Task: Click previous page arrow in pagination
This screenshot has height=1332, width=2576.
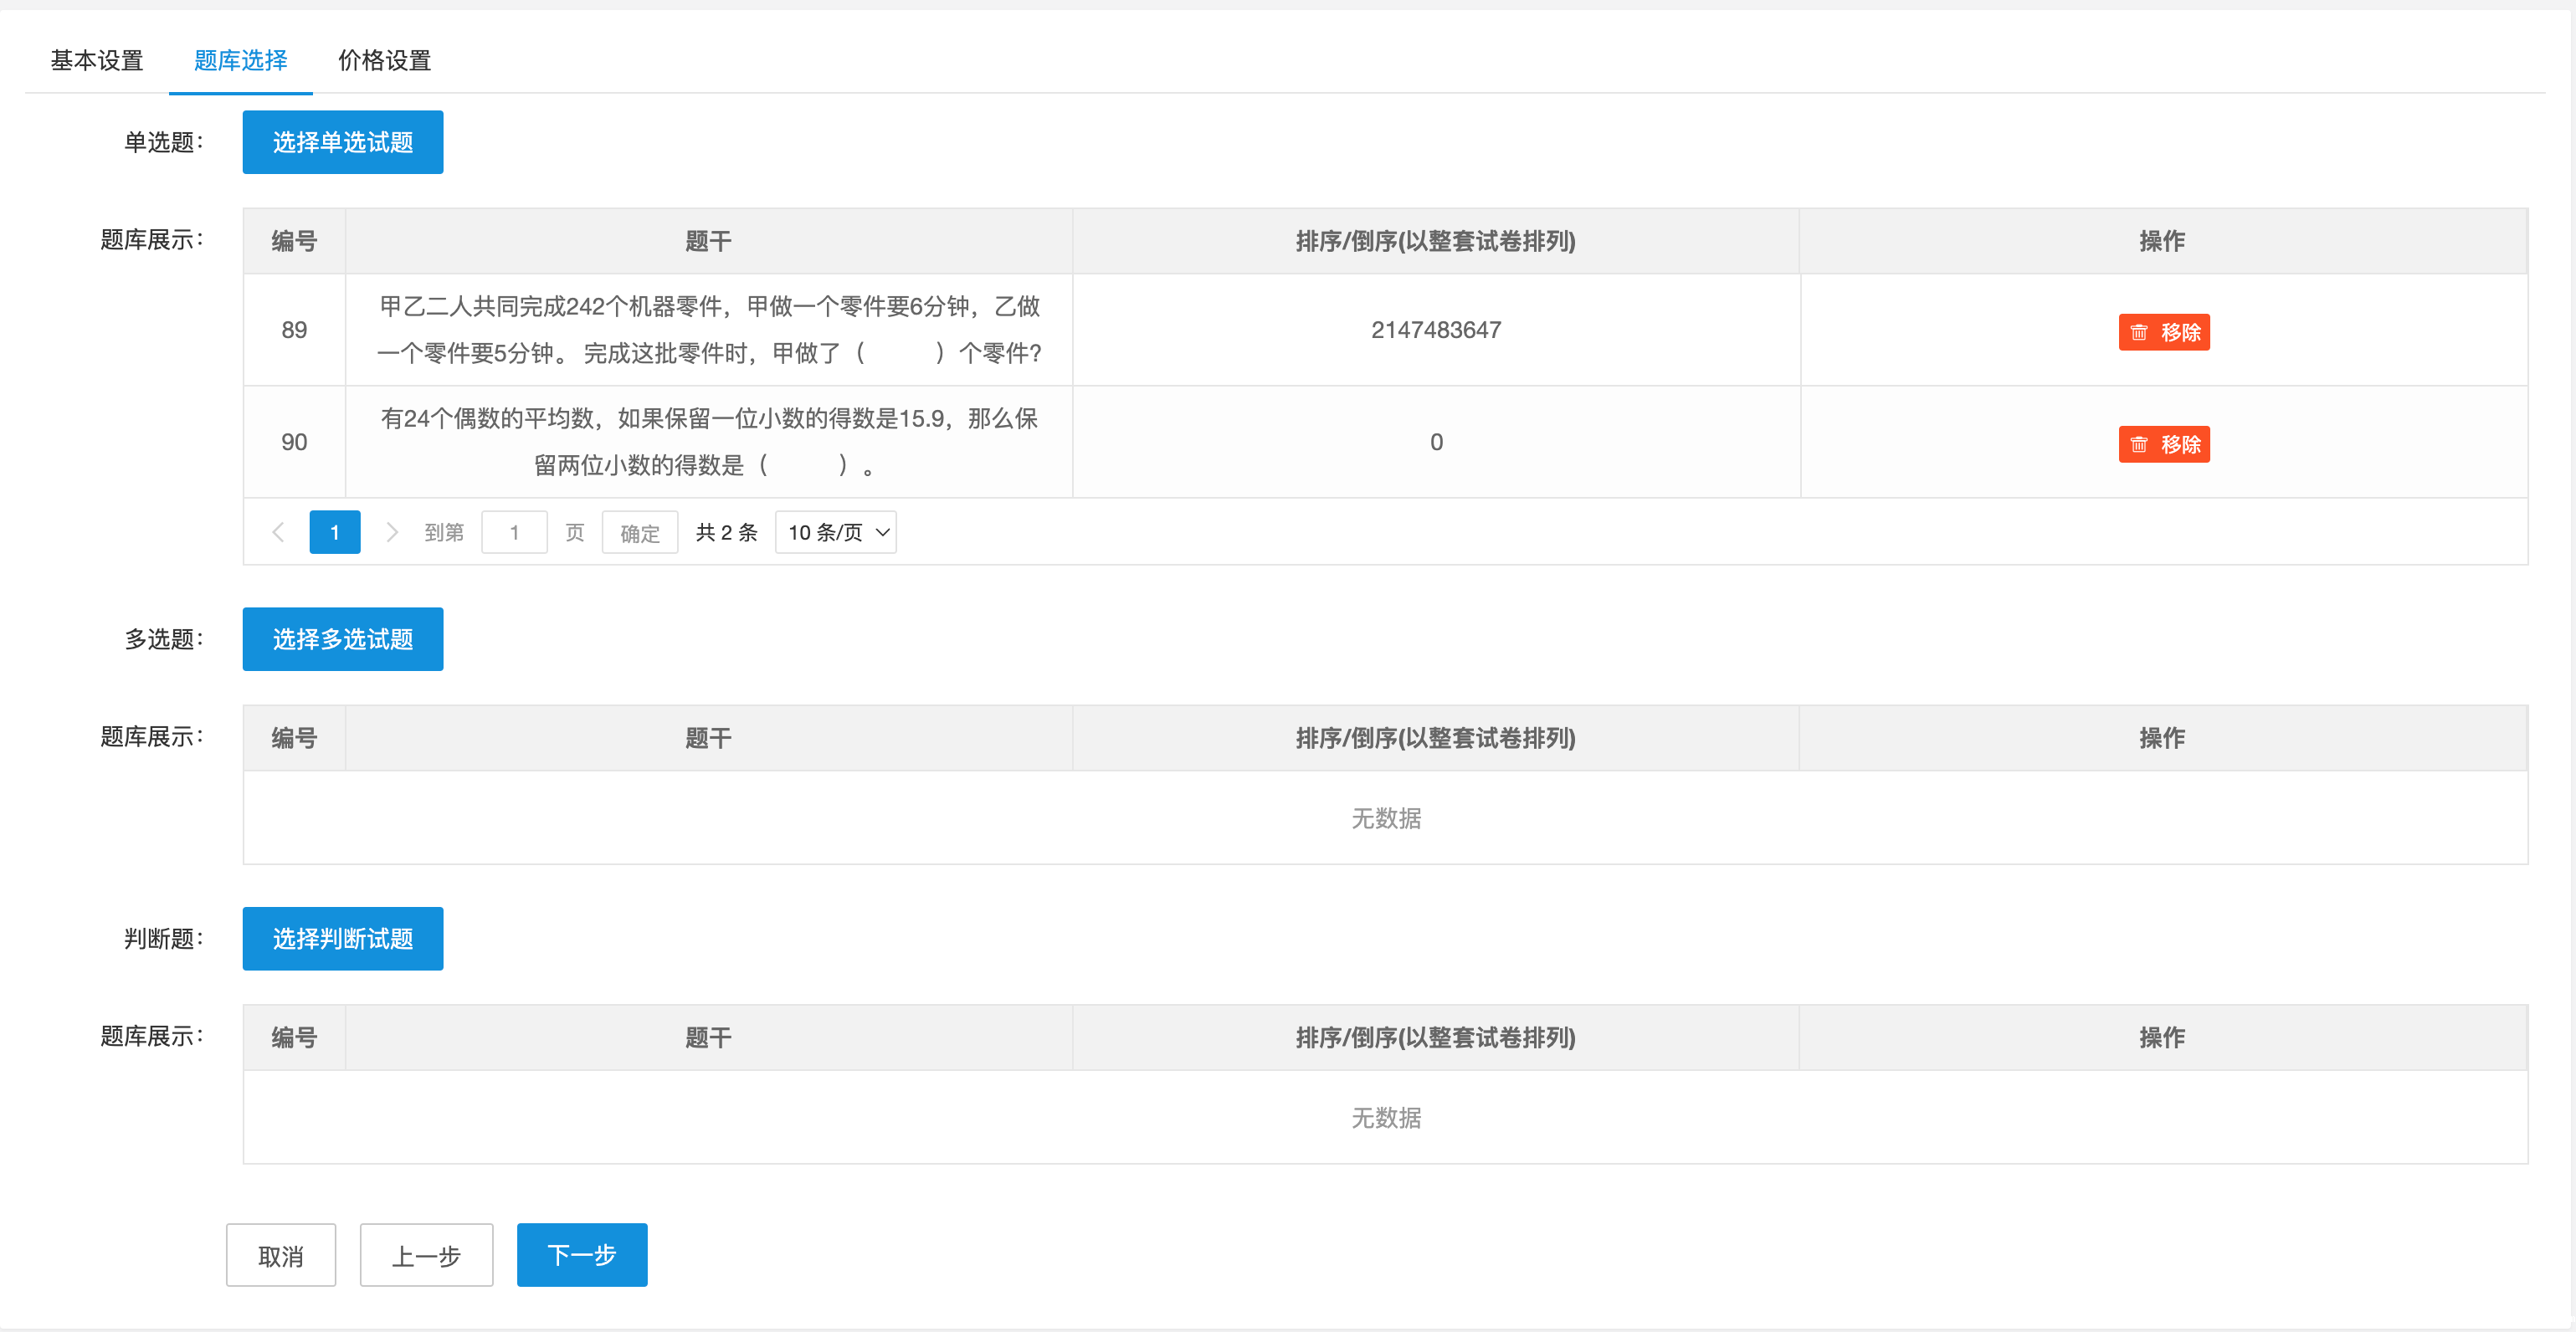Action: tap(279, 532)
